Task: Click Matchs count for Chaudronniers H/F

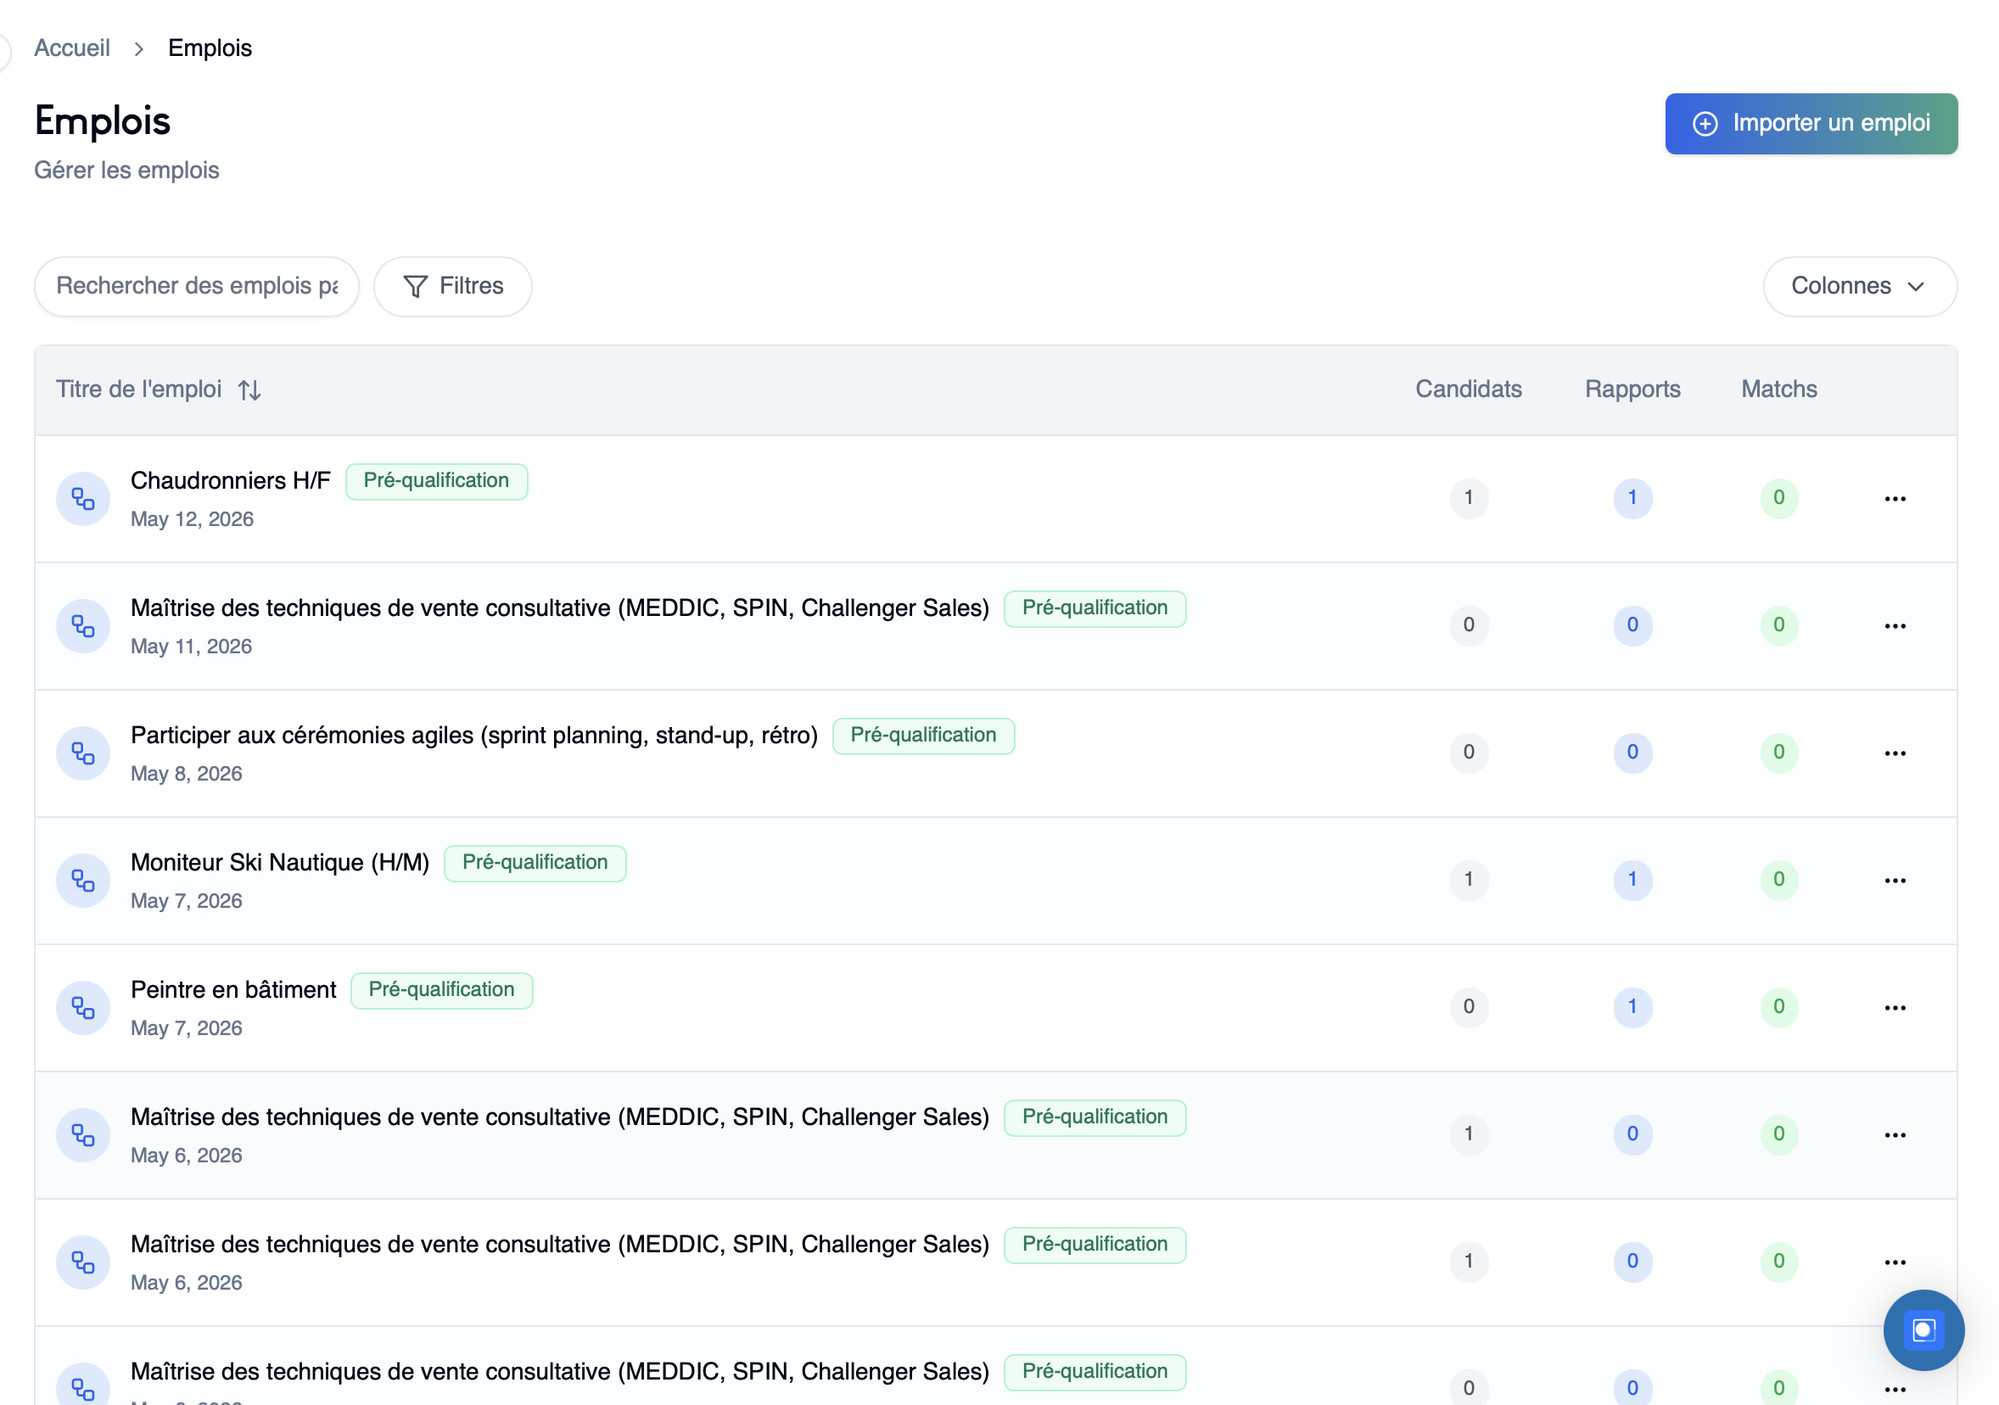Action: coord(1778,498)
